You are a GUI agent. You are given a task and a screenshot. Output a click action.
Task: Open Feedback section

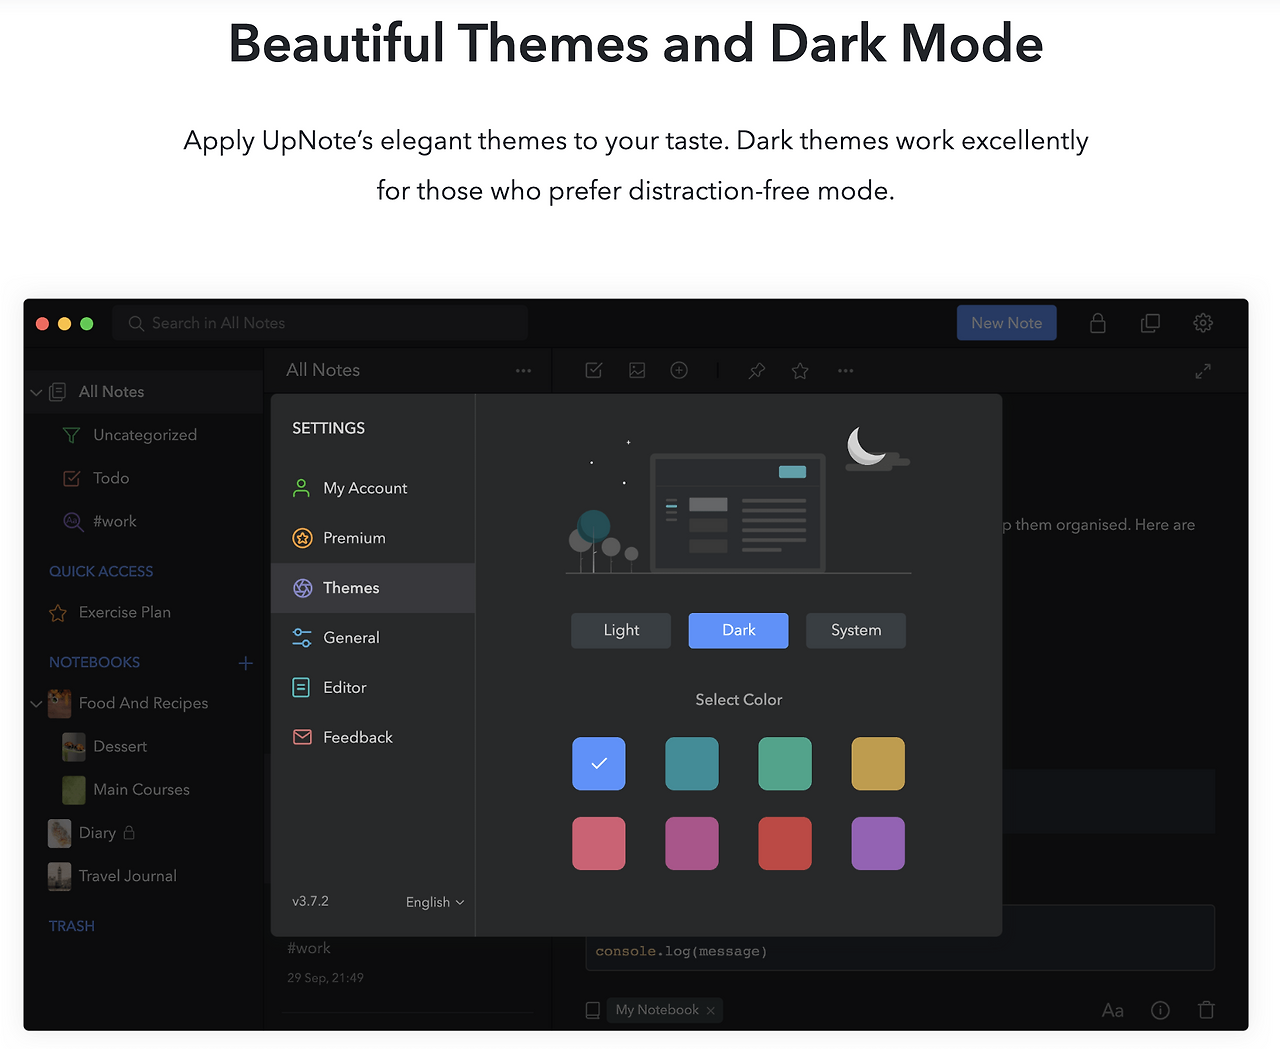pos(373,738)
